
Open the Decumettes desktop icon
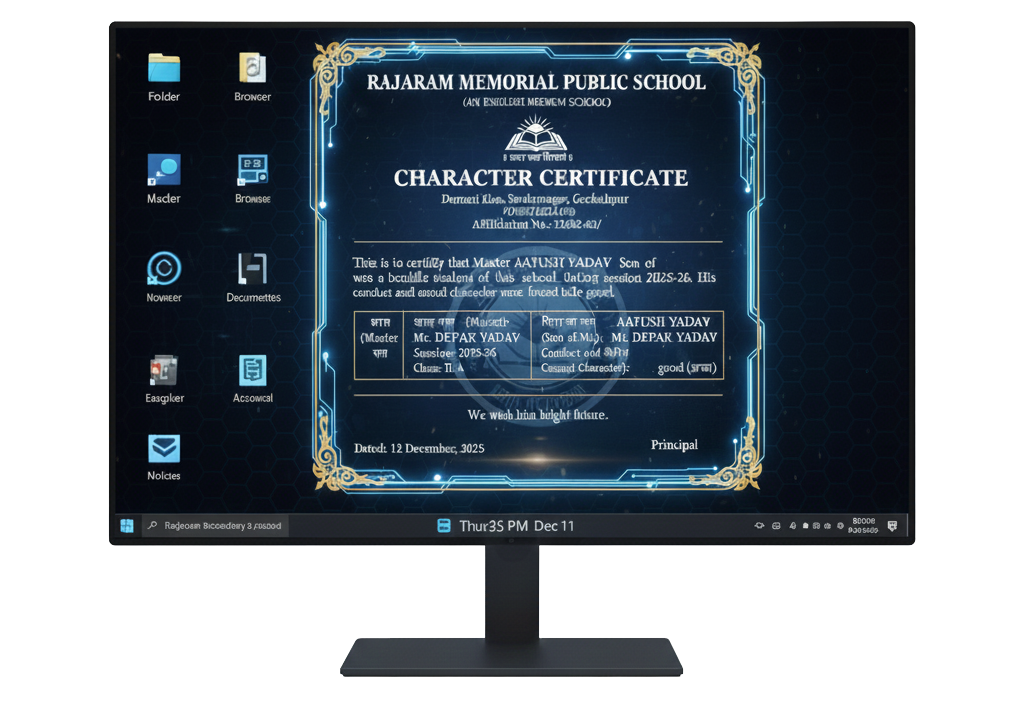(x=252, y=268)
